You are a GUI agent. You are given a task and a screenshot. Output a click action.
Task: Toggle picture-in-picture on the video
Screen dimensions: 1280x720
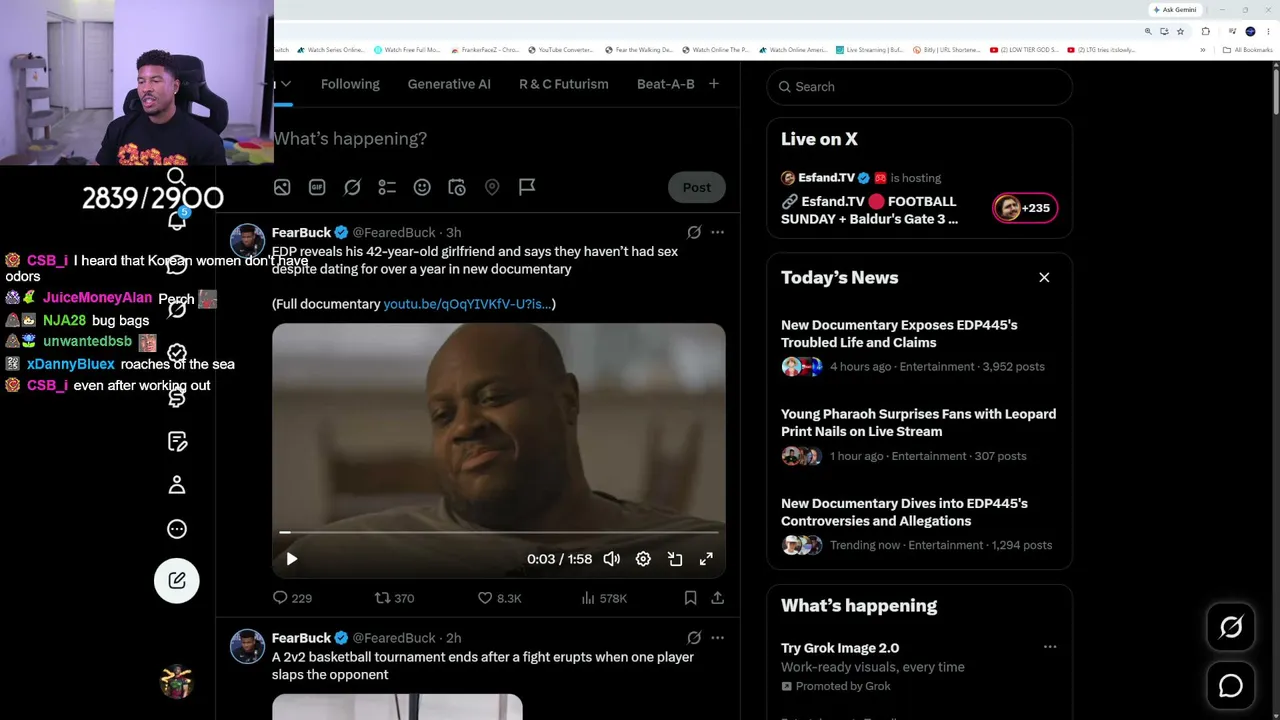675,559
